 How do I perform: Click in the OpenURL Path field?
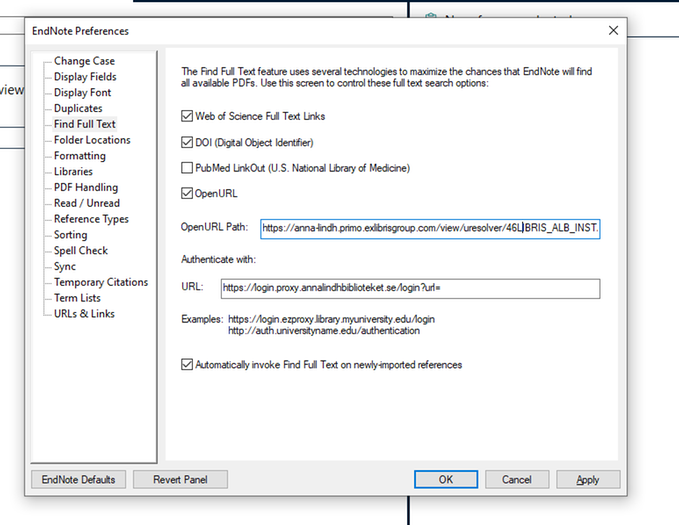[430, 229]
